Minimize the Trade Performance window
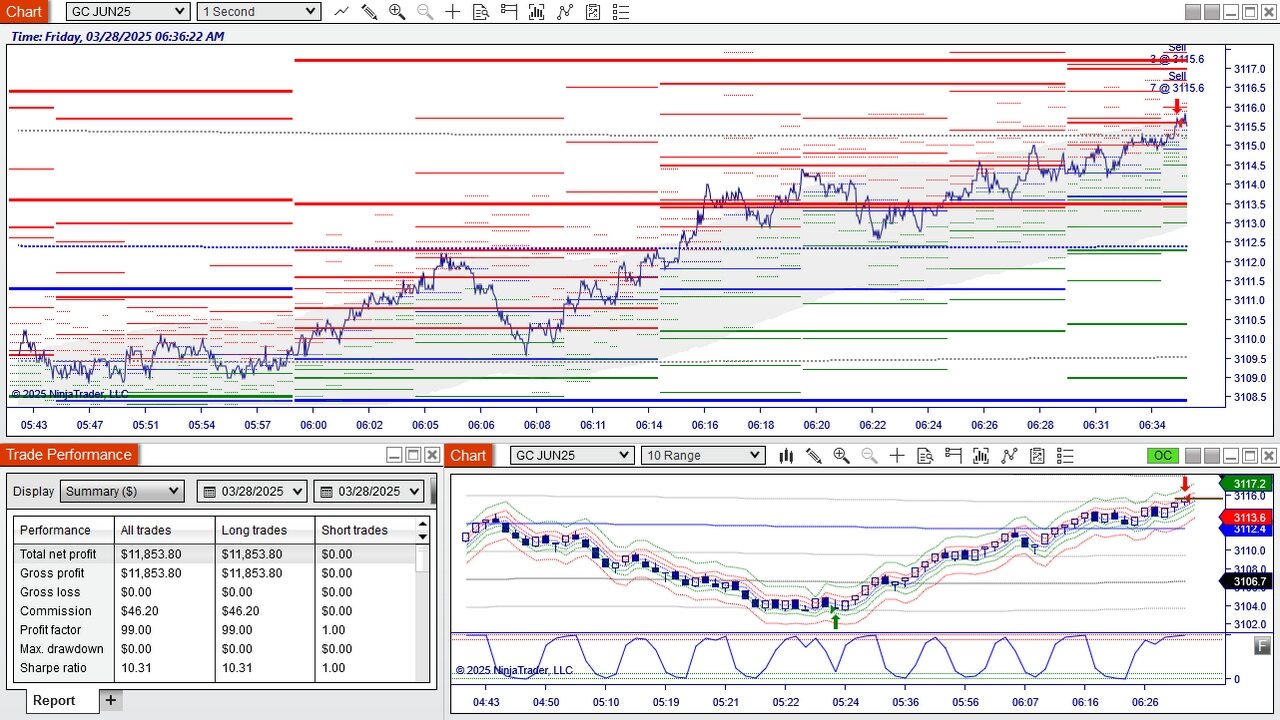1280x720 pixels. pos(394,455)
